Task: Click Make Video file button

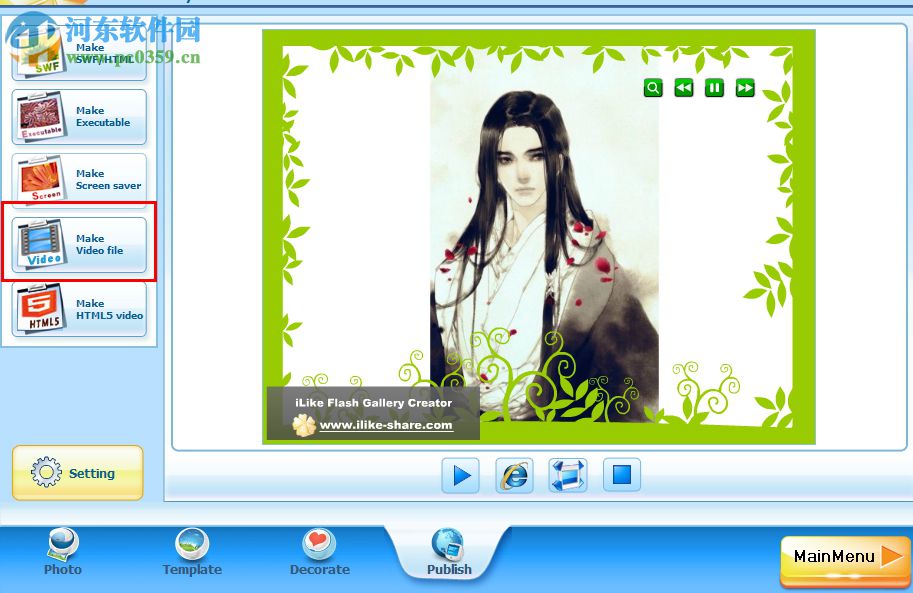Action: [x=79, y=244]
